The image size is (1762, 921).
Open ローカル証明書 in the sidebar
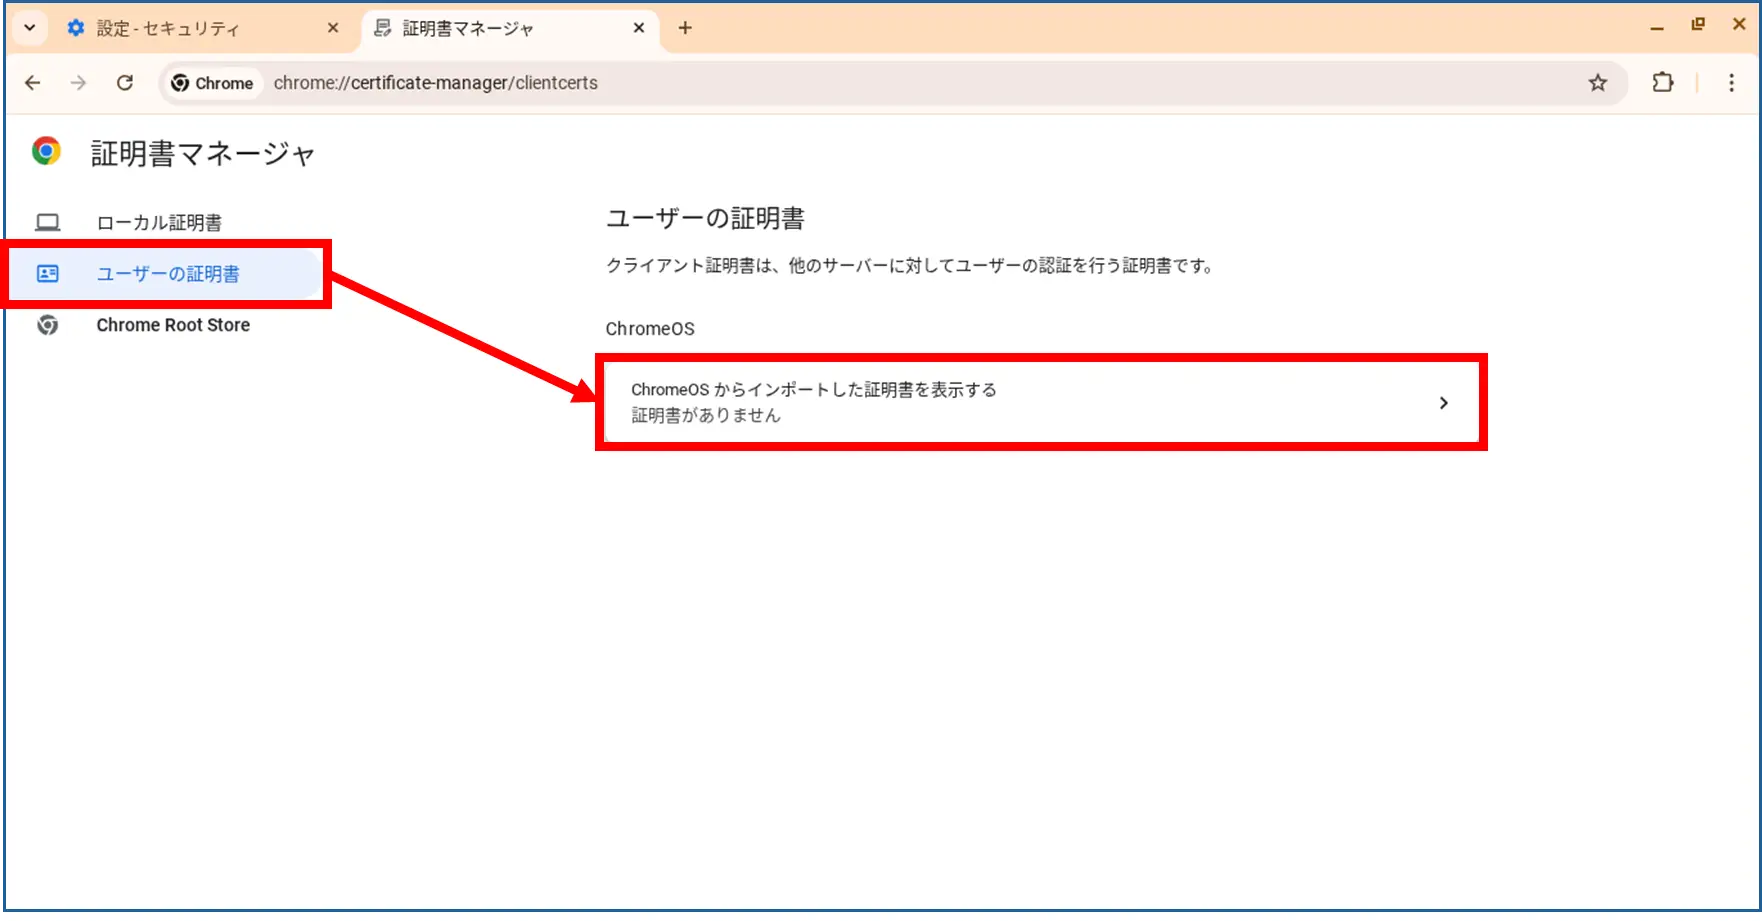[159, 223]
